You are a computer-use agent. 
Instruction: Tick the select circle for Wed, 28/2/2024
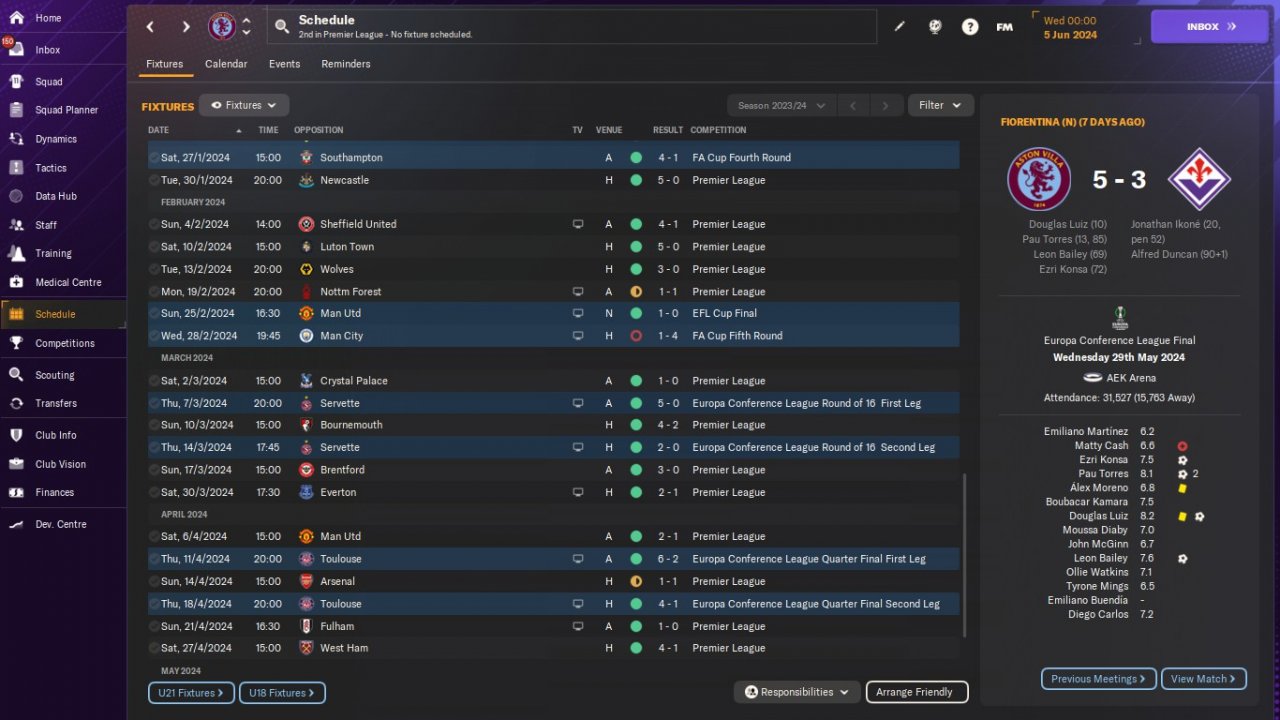(154, 336)
